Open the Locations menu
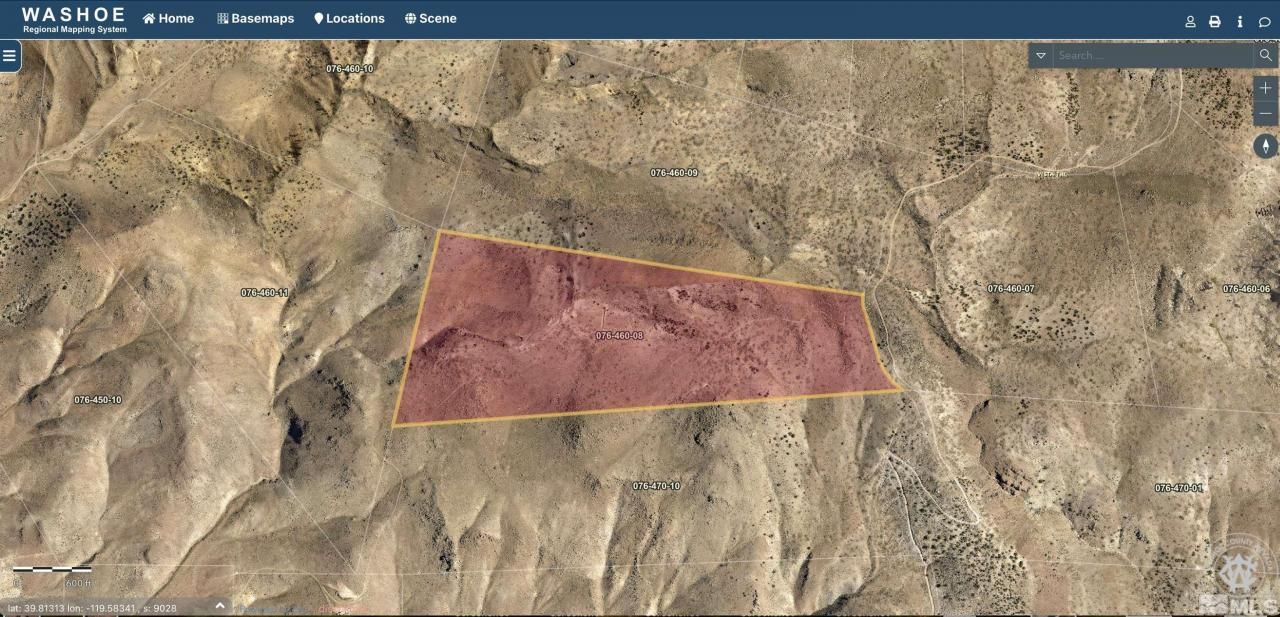This screenshot has width=1280, height=617. click(350, 17)
